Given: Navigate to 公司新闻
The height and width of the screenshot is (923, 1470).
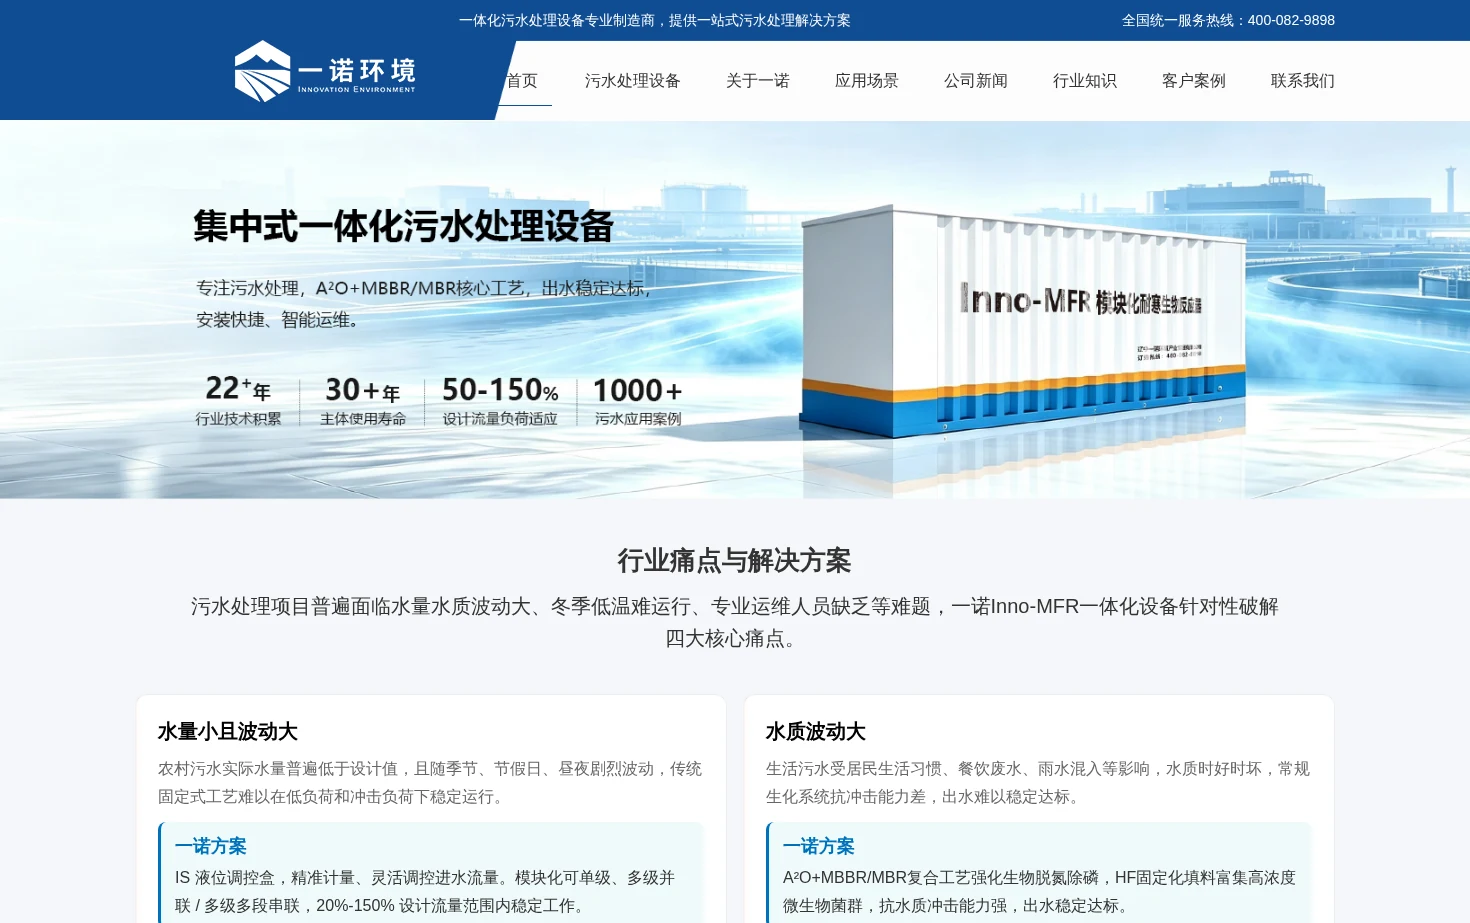Looking at the screenshot, I should click(976, 81).
